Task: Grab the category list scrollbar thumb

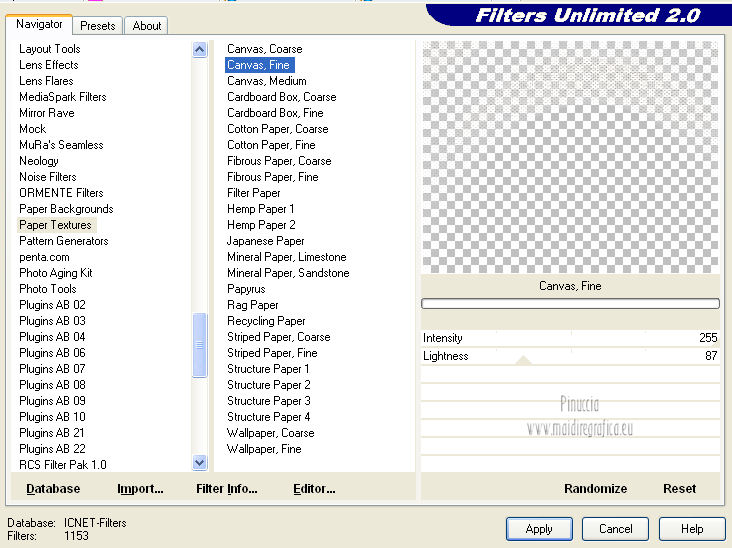Action: tap(199, 345)
